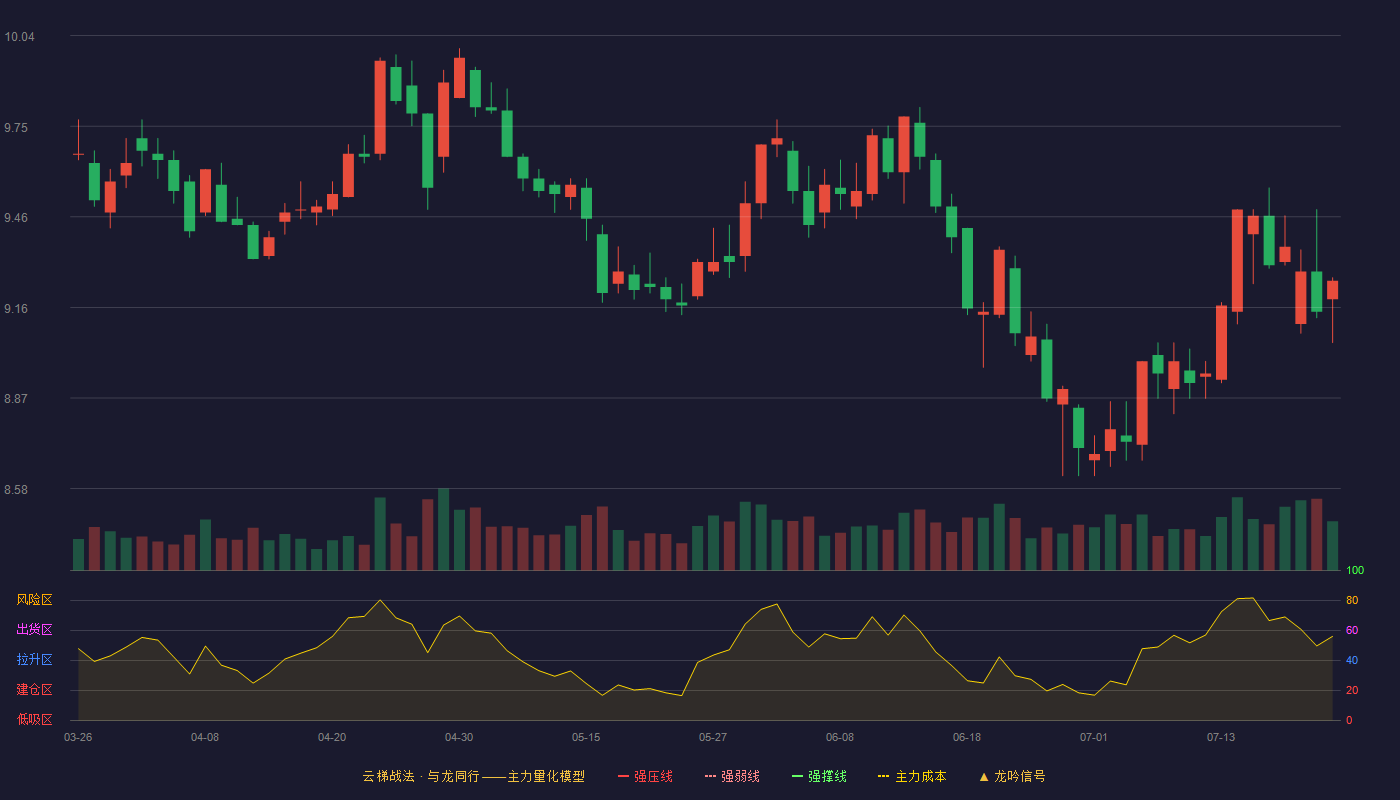Click the green 强撑线 legend line marker
1400x800 pixels.
pyautogui.click(x=797, y=776)
